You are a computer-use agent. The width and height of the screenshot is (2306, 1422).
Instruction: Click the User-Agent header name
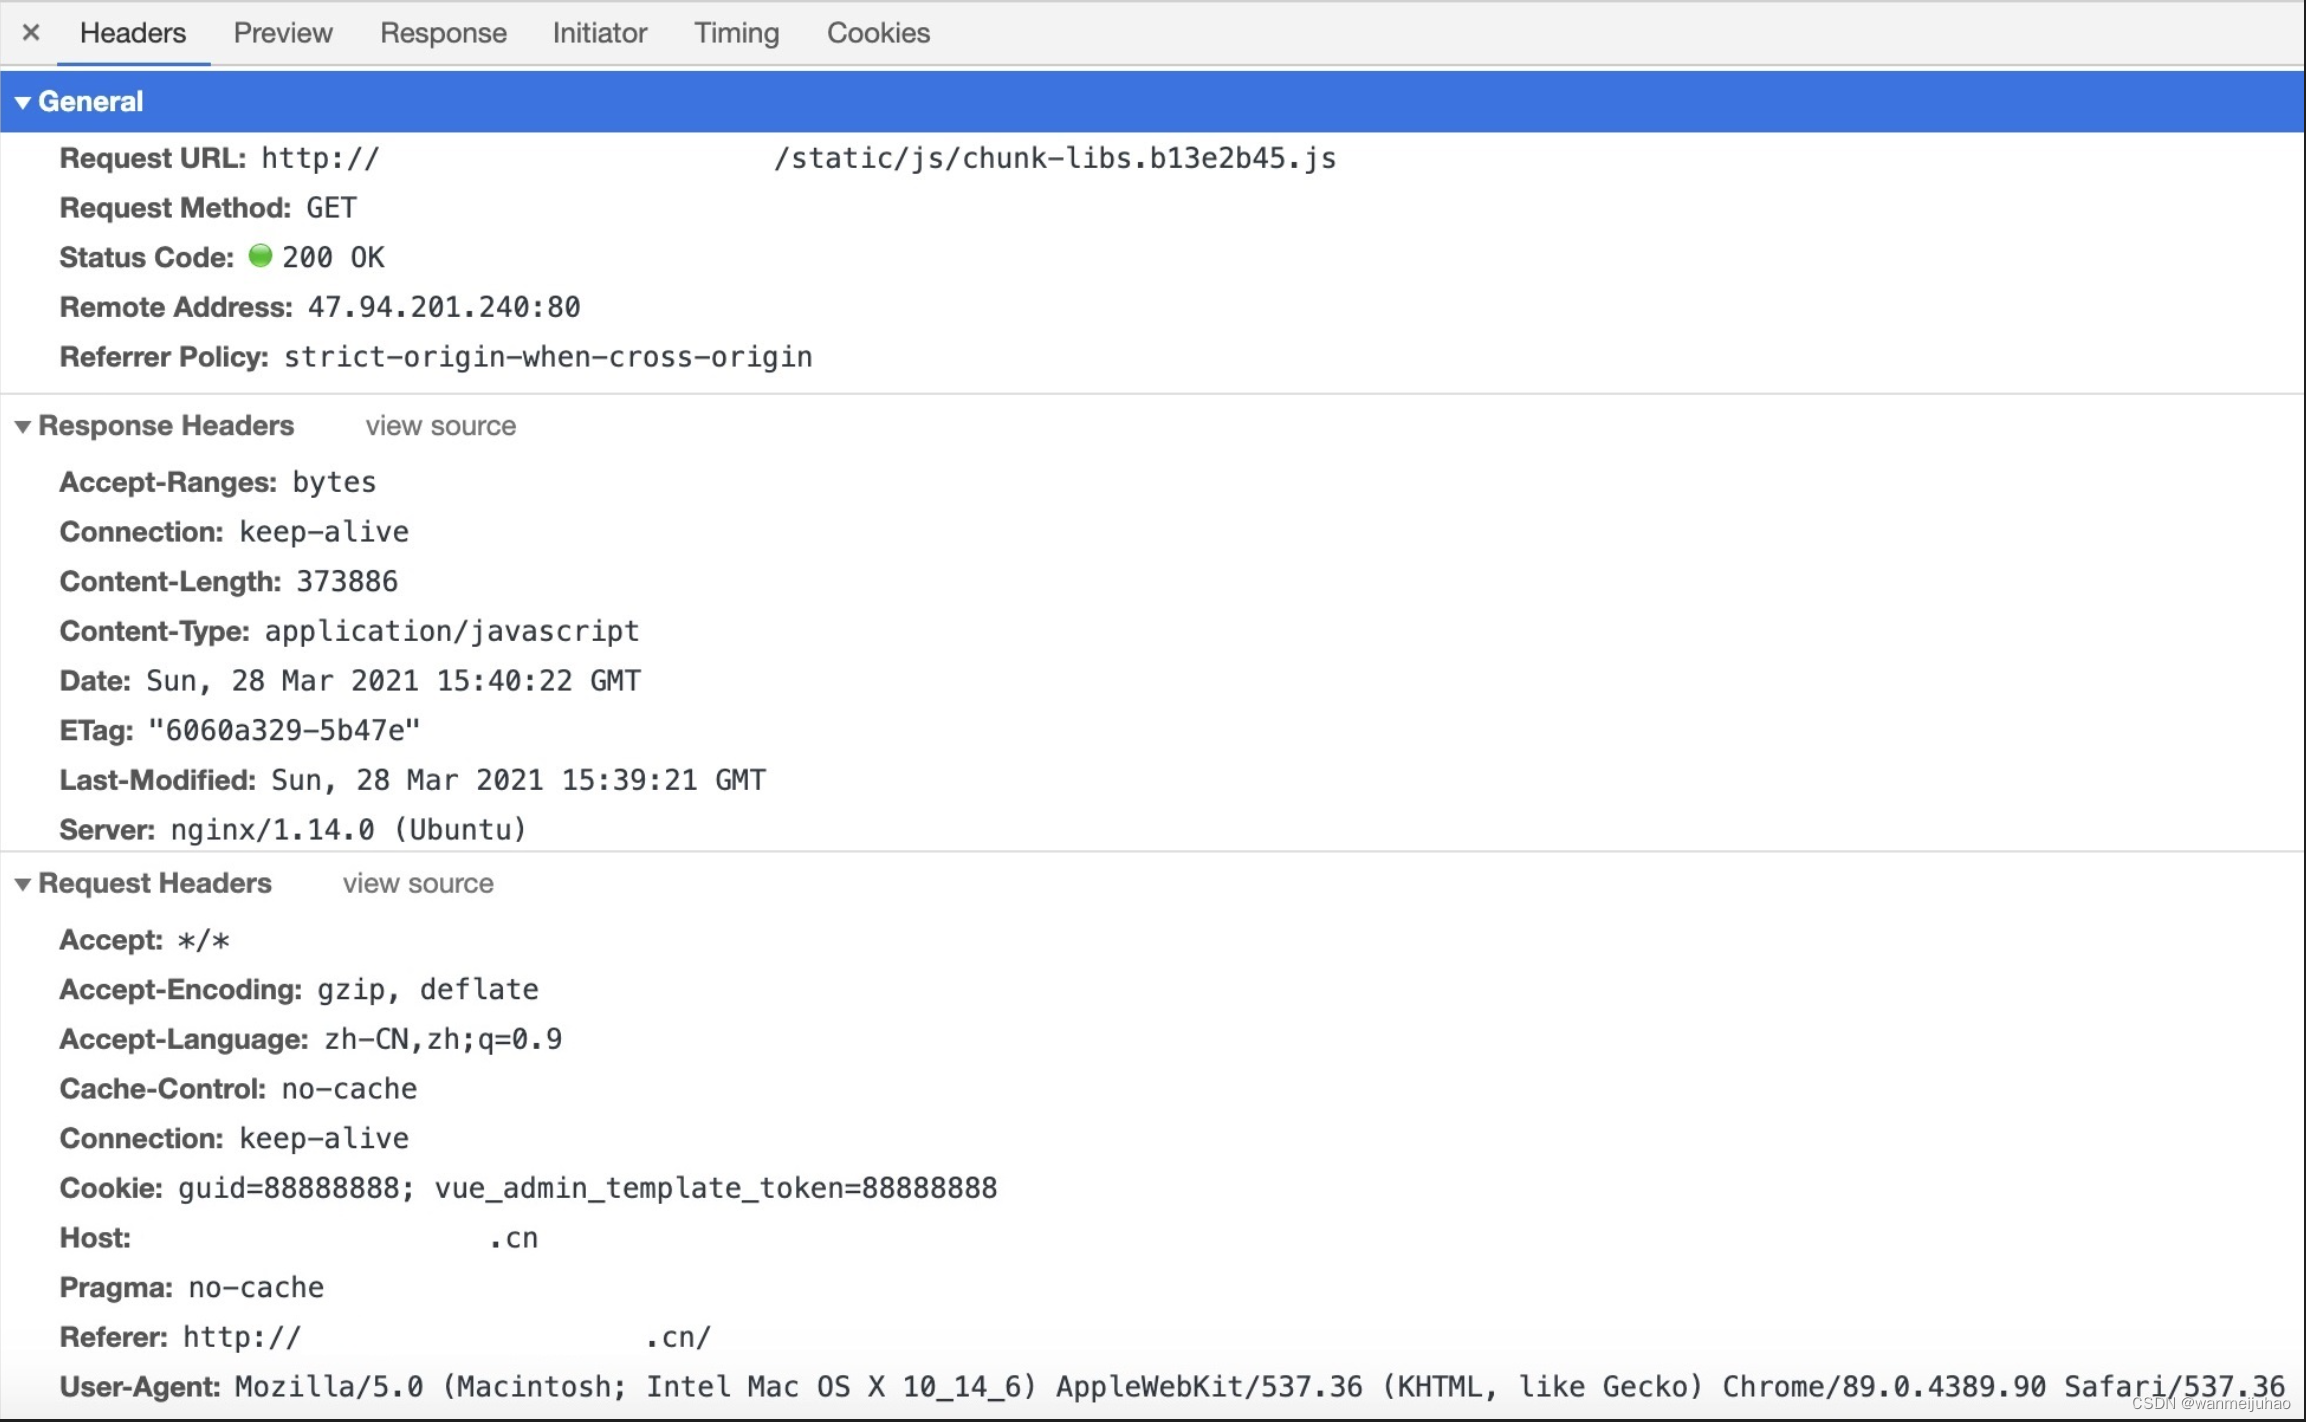pos(140,1387)
